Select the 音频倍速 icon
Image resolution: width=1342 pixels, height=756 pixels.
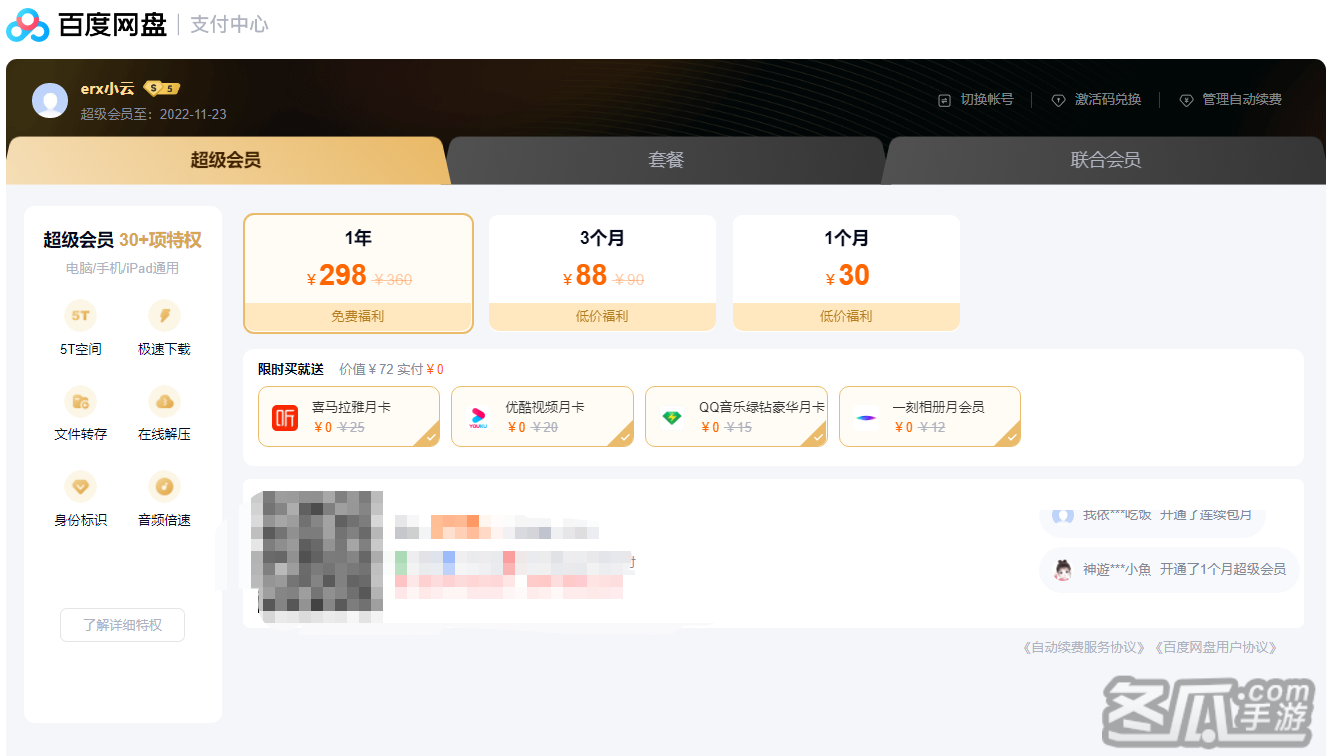[x=164, y=487]
